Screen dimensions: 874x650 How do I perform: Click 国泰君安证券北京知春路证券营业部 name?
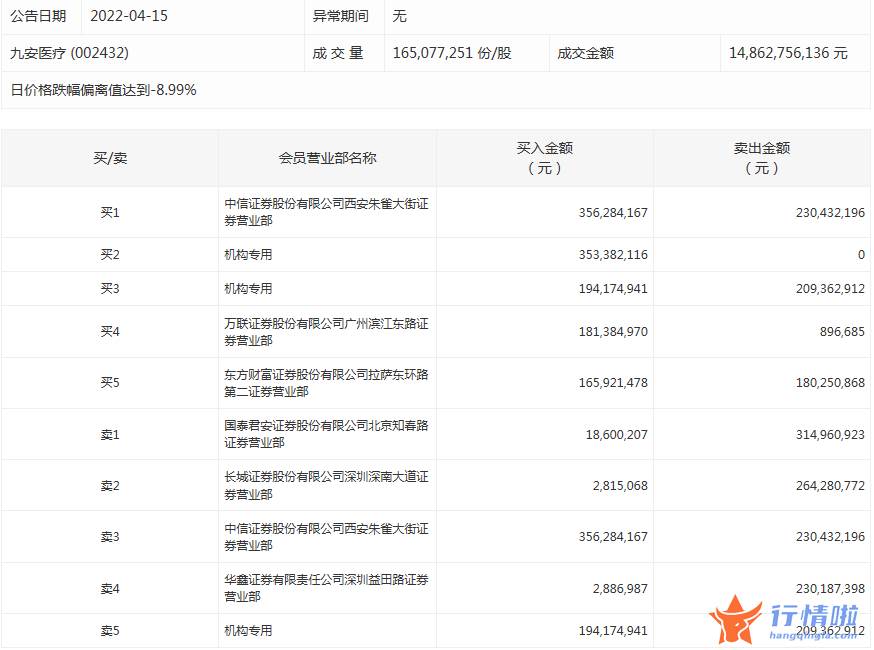point(326,434)
